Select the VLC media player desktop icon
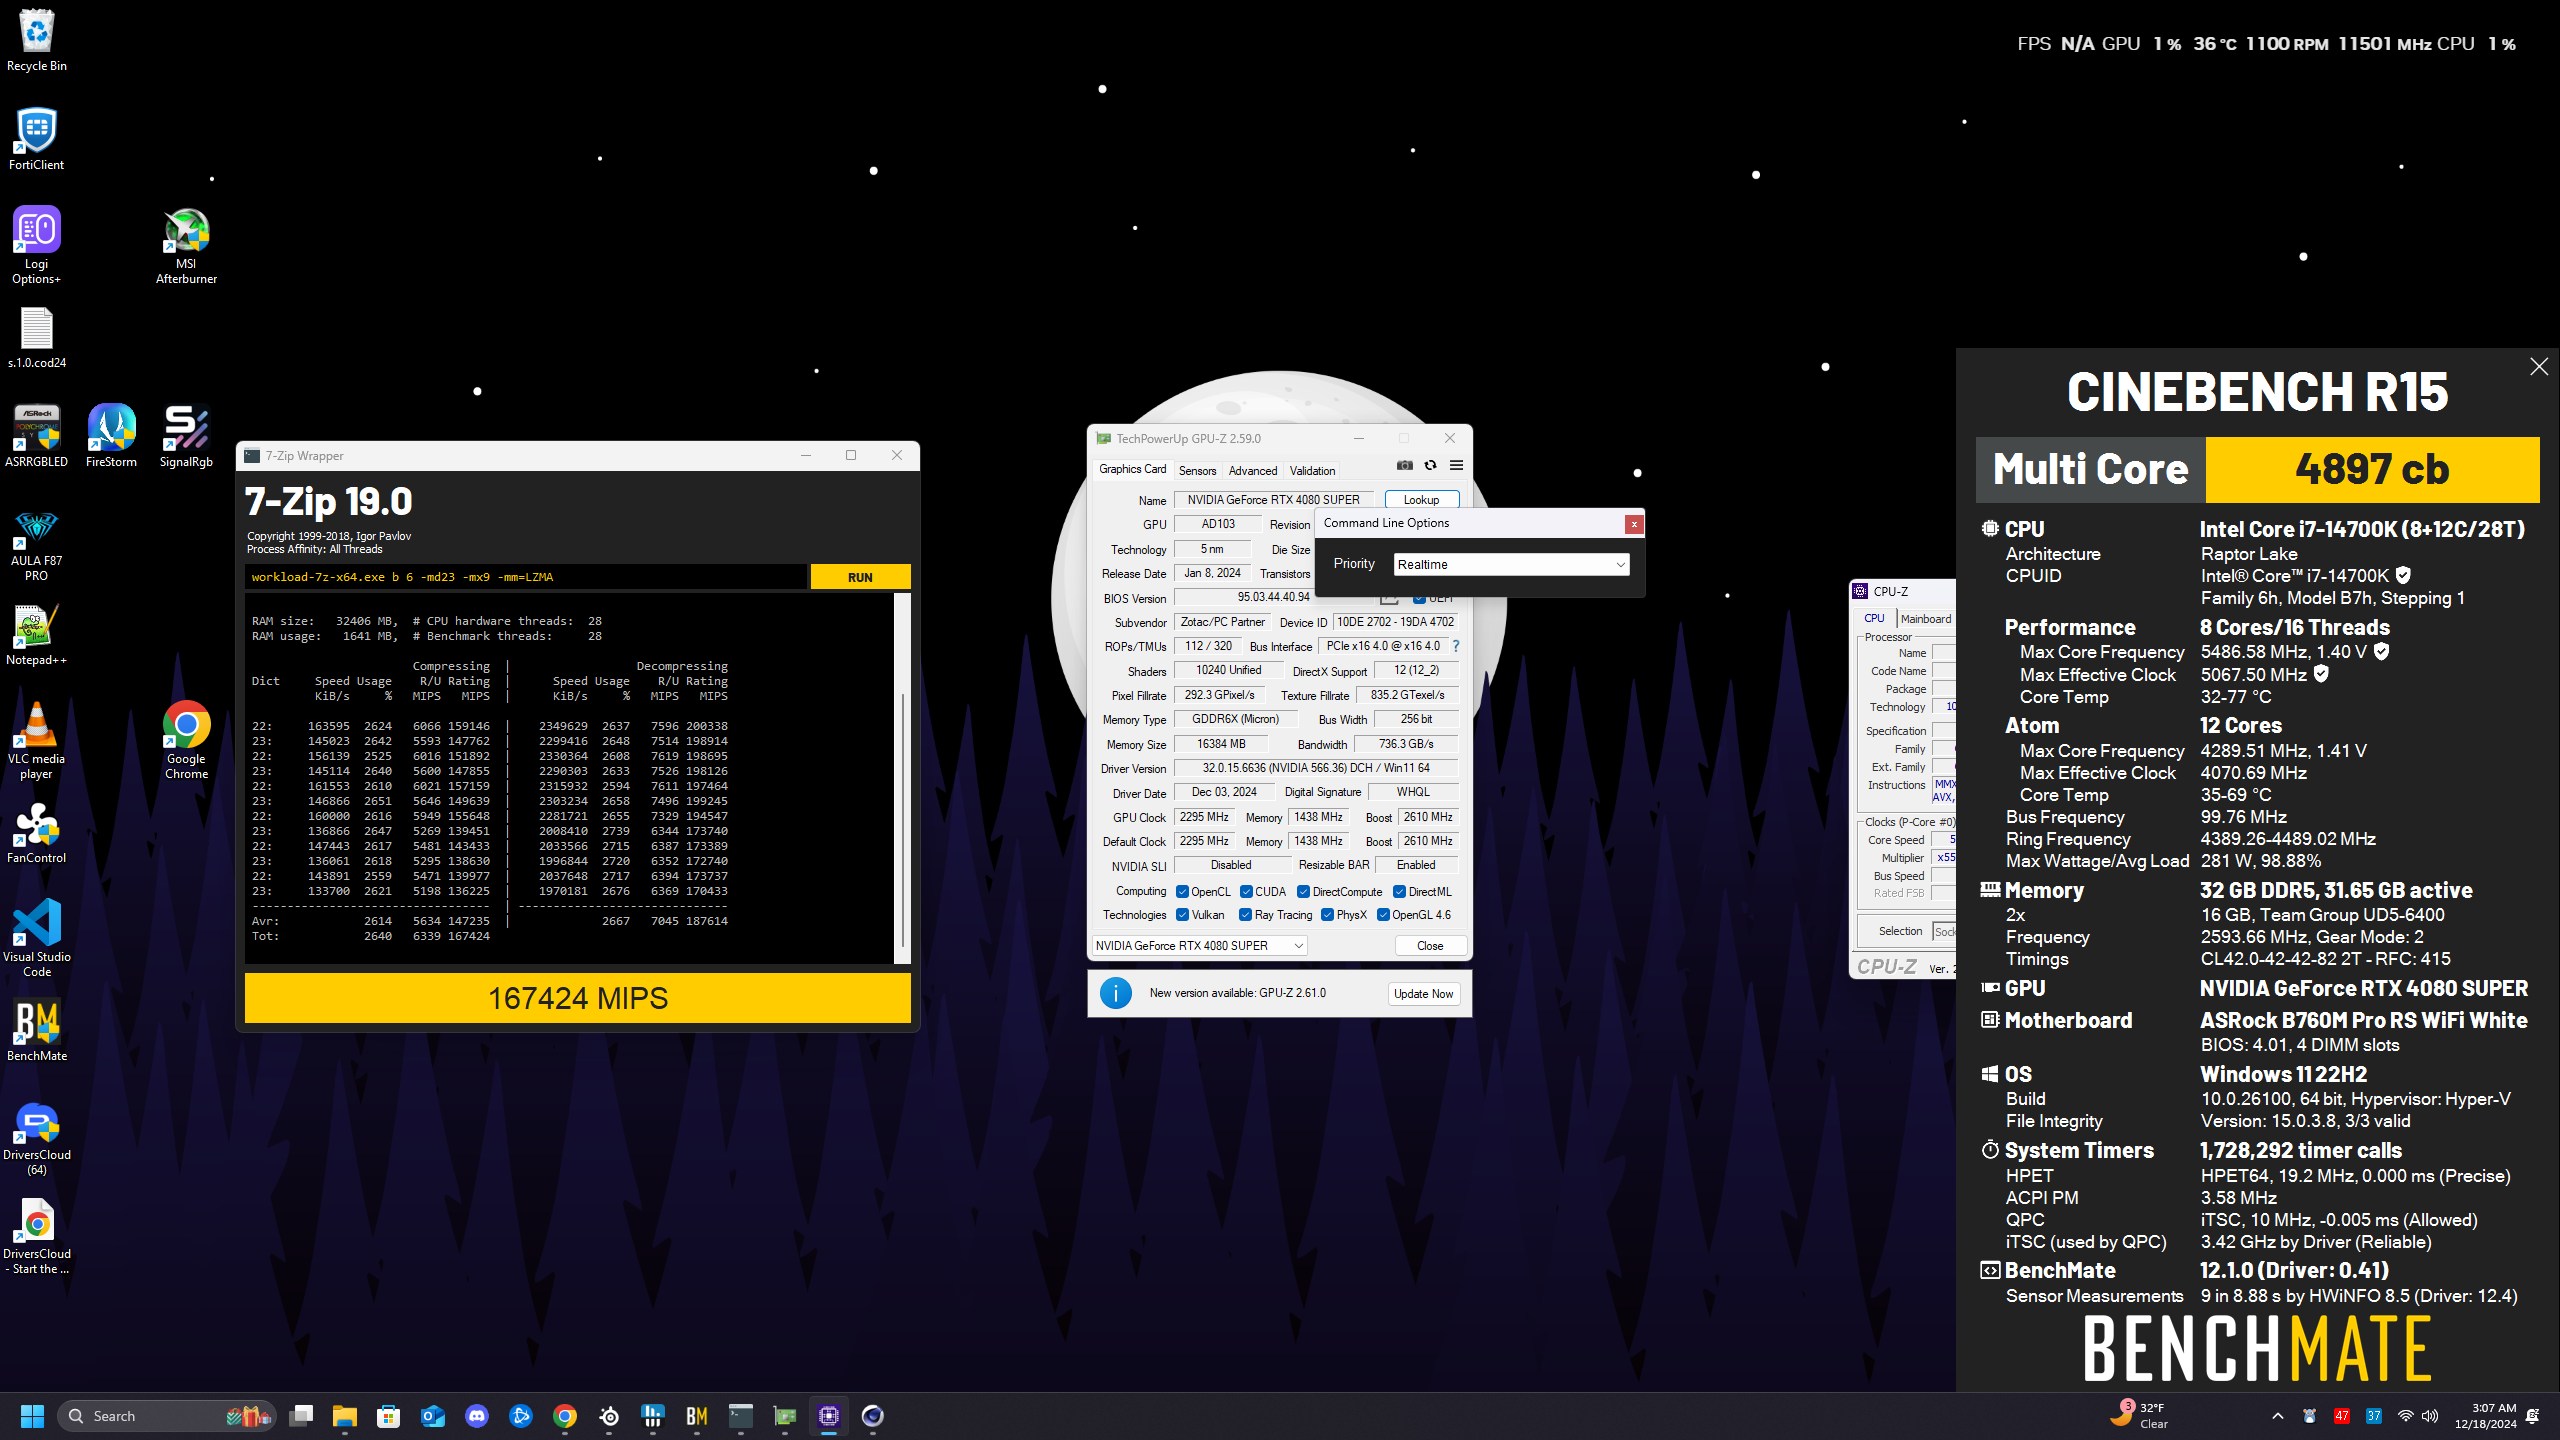 point(37,741)
